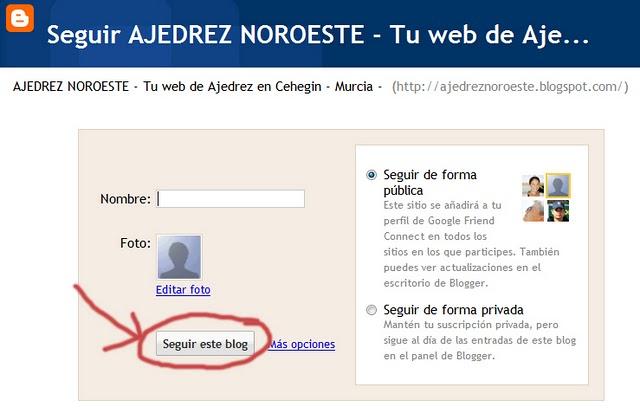
Task: Click the 'Este sitio se añadirá' description text
Action: tap(471, 244)
